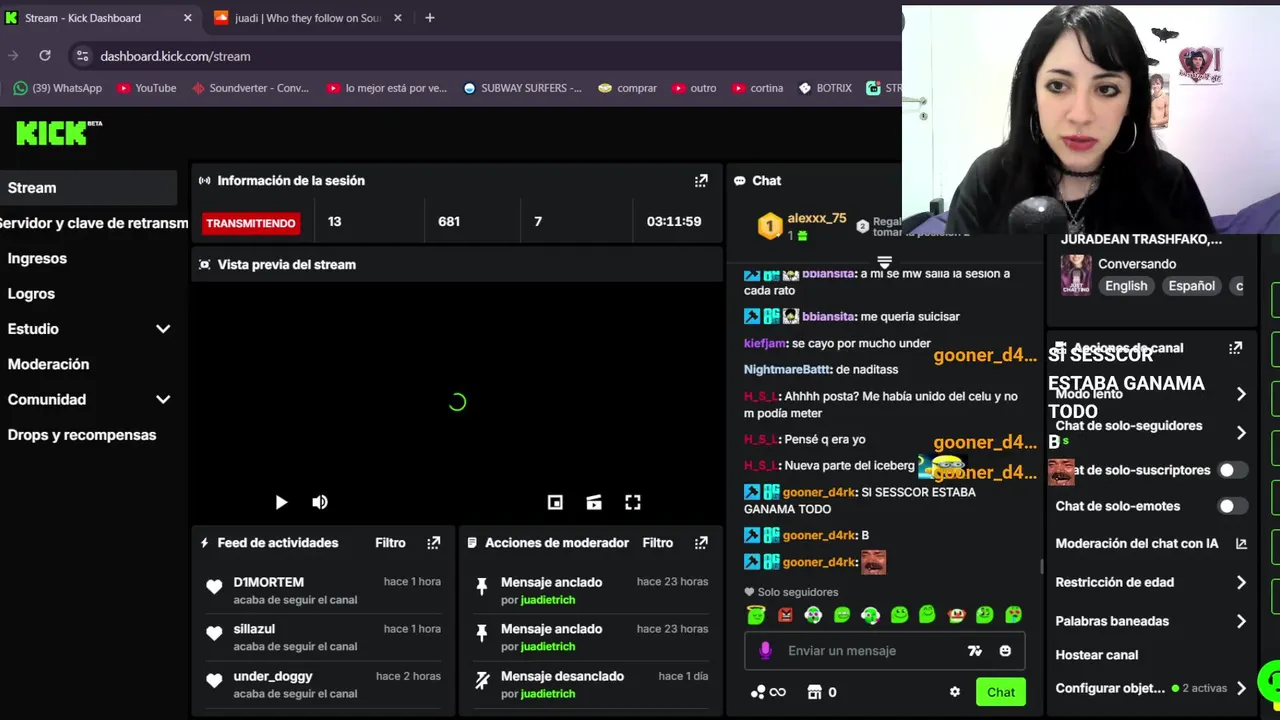This screenshot has height=720, width=1280.
Task: Toggle Chat de solo-emotes switch
Action: coord(1232,506)
